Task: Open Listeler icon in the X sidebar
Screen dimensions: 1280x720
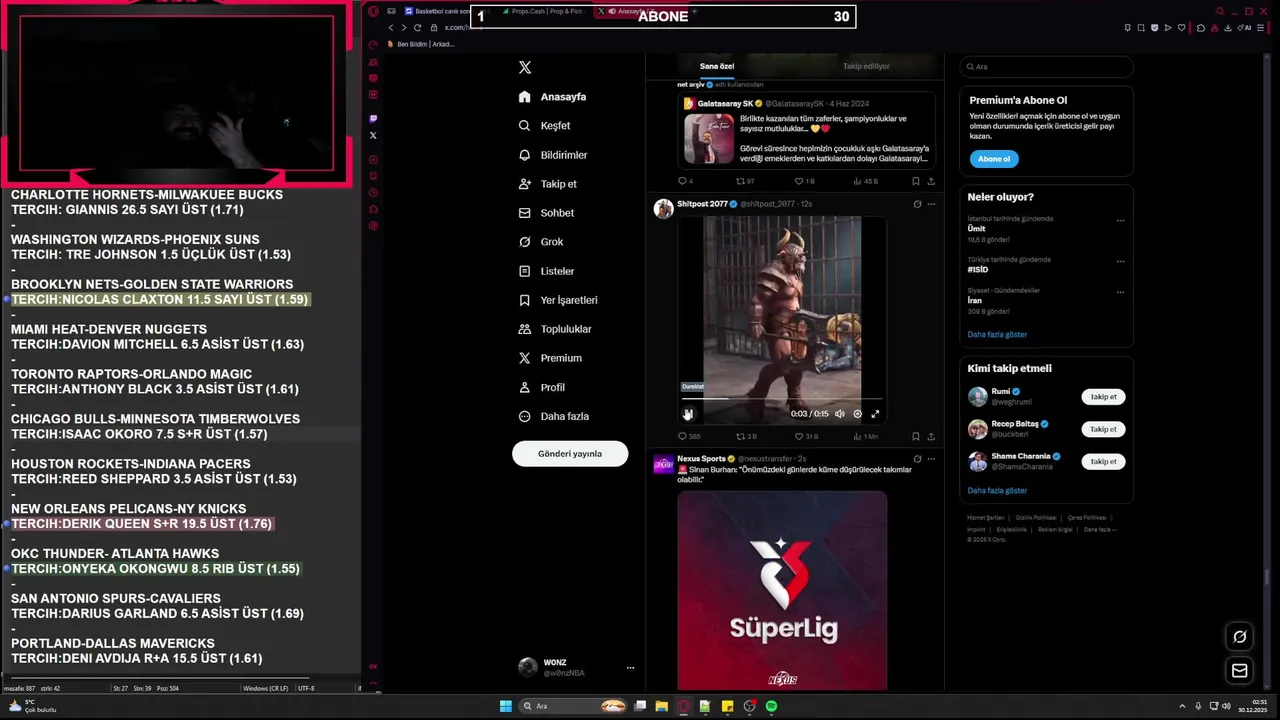Action: pos(525,271)
